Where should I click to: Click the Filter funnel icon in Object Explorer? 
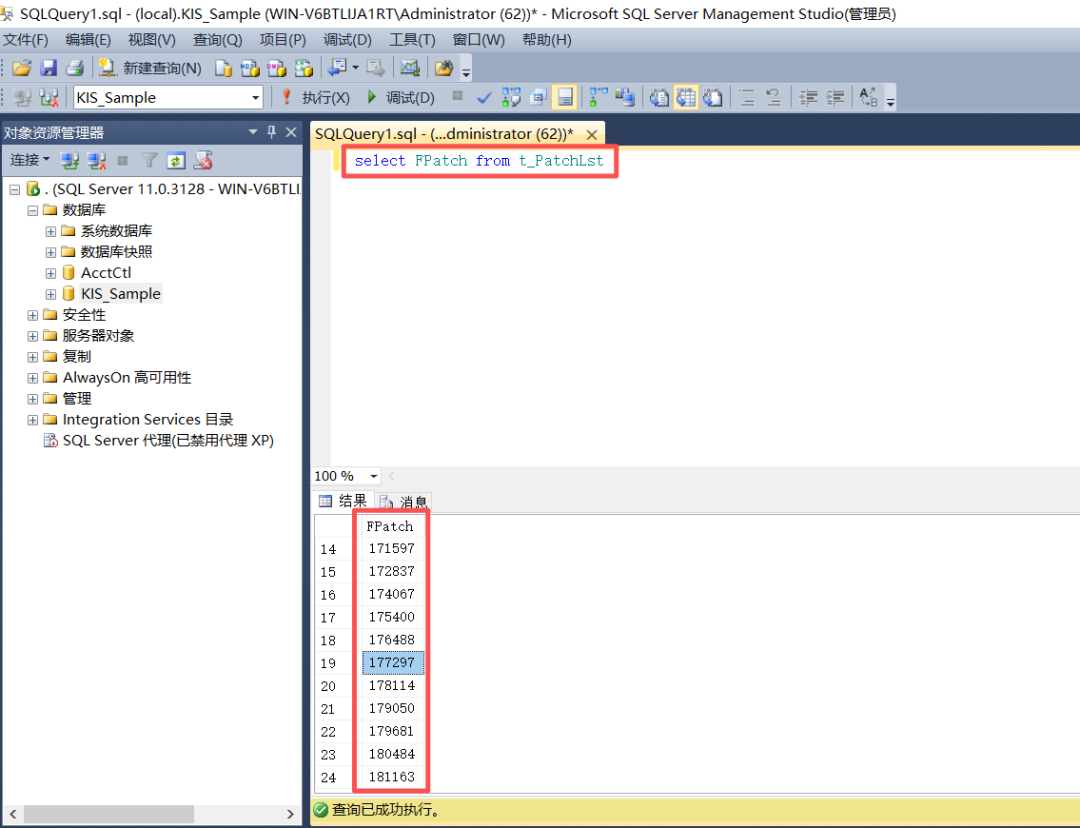click(x=149, y=160)
